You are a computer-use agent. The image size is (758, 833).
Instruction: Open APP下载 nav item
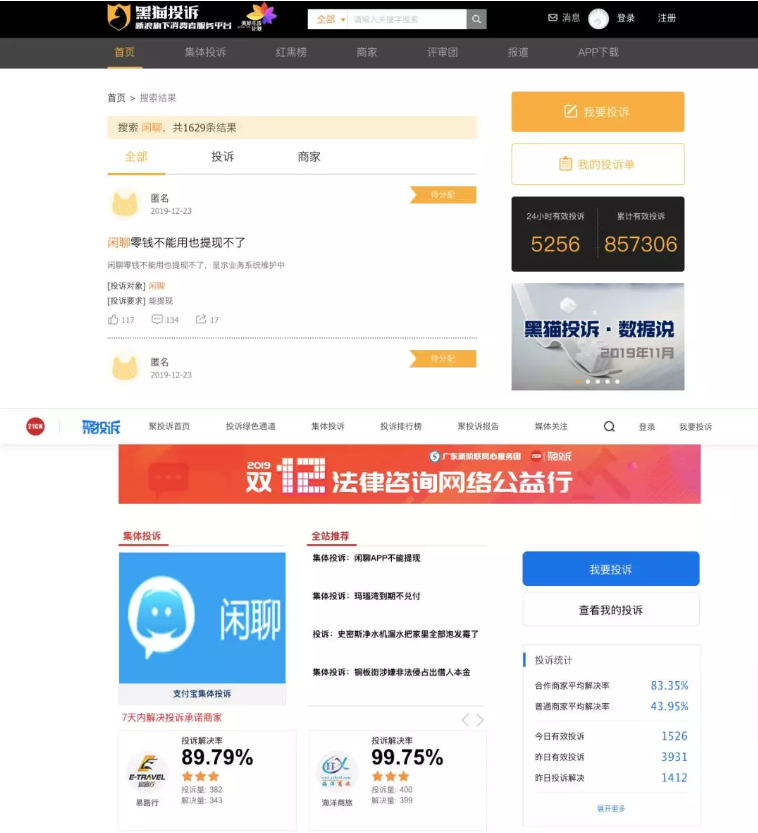click(x=598, y=52)
